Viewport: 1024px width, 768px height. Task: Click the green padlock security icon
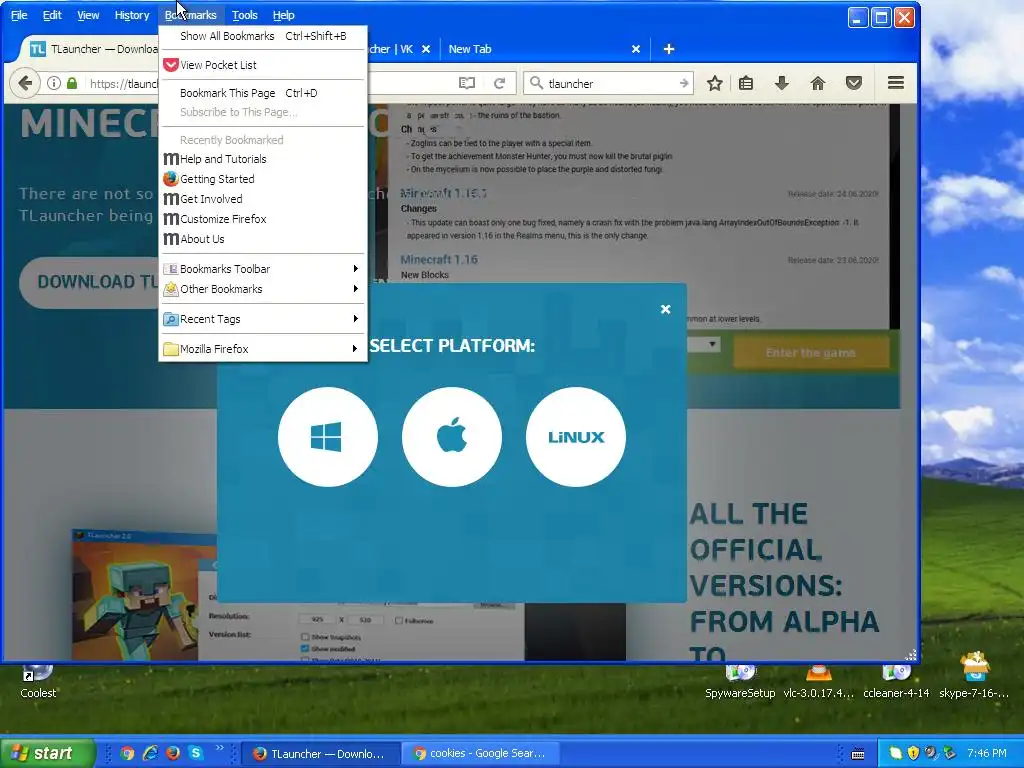point(72,83)
